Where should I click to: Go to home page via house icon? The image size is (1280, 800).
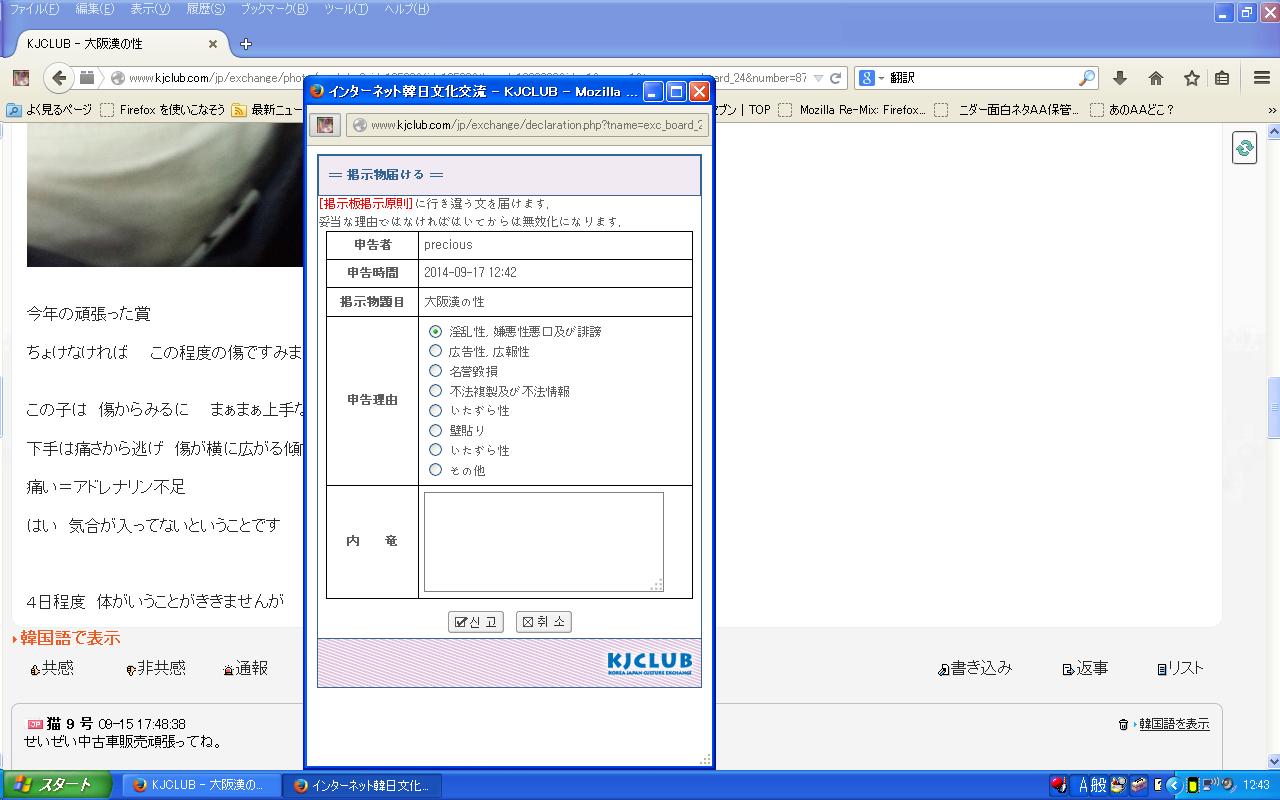click(x=1156, y=78)
